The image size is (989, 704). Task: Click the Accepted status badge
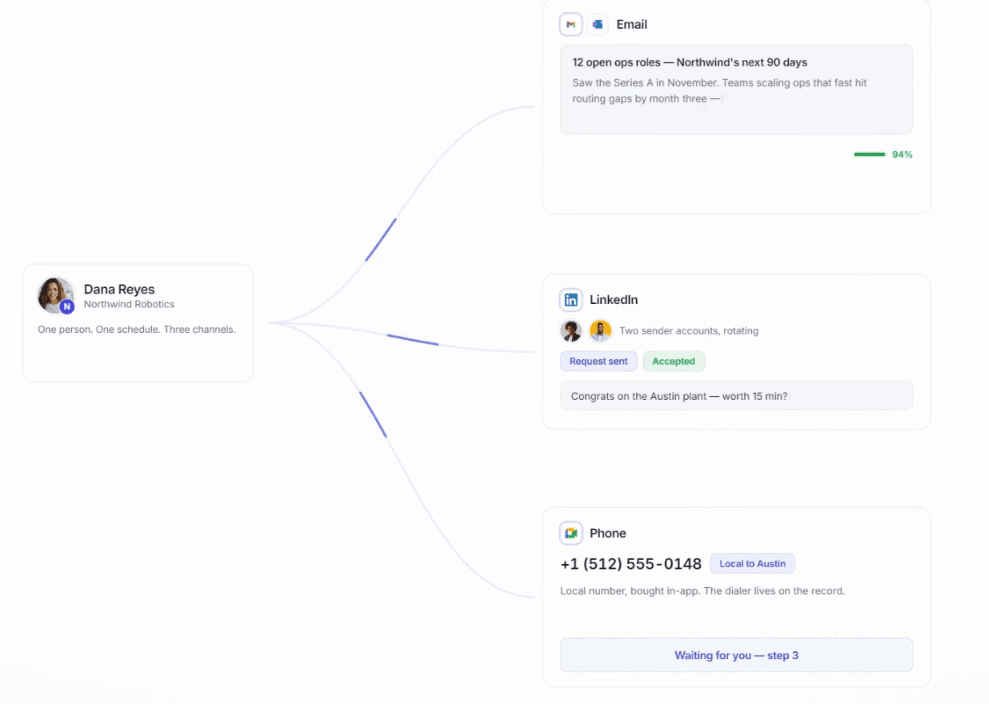[674, 361]
